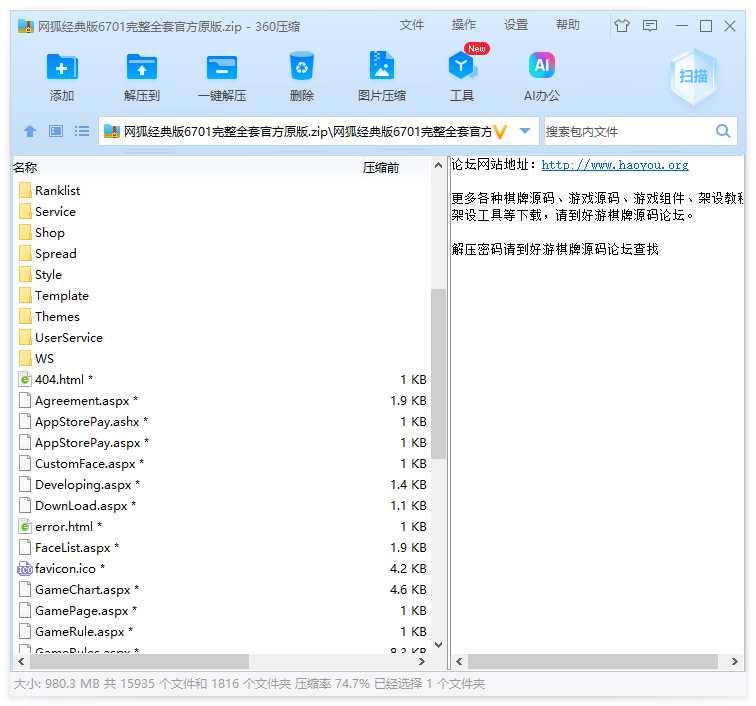Click the 添加 (Add) toolbar icon

point(62,67)
